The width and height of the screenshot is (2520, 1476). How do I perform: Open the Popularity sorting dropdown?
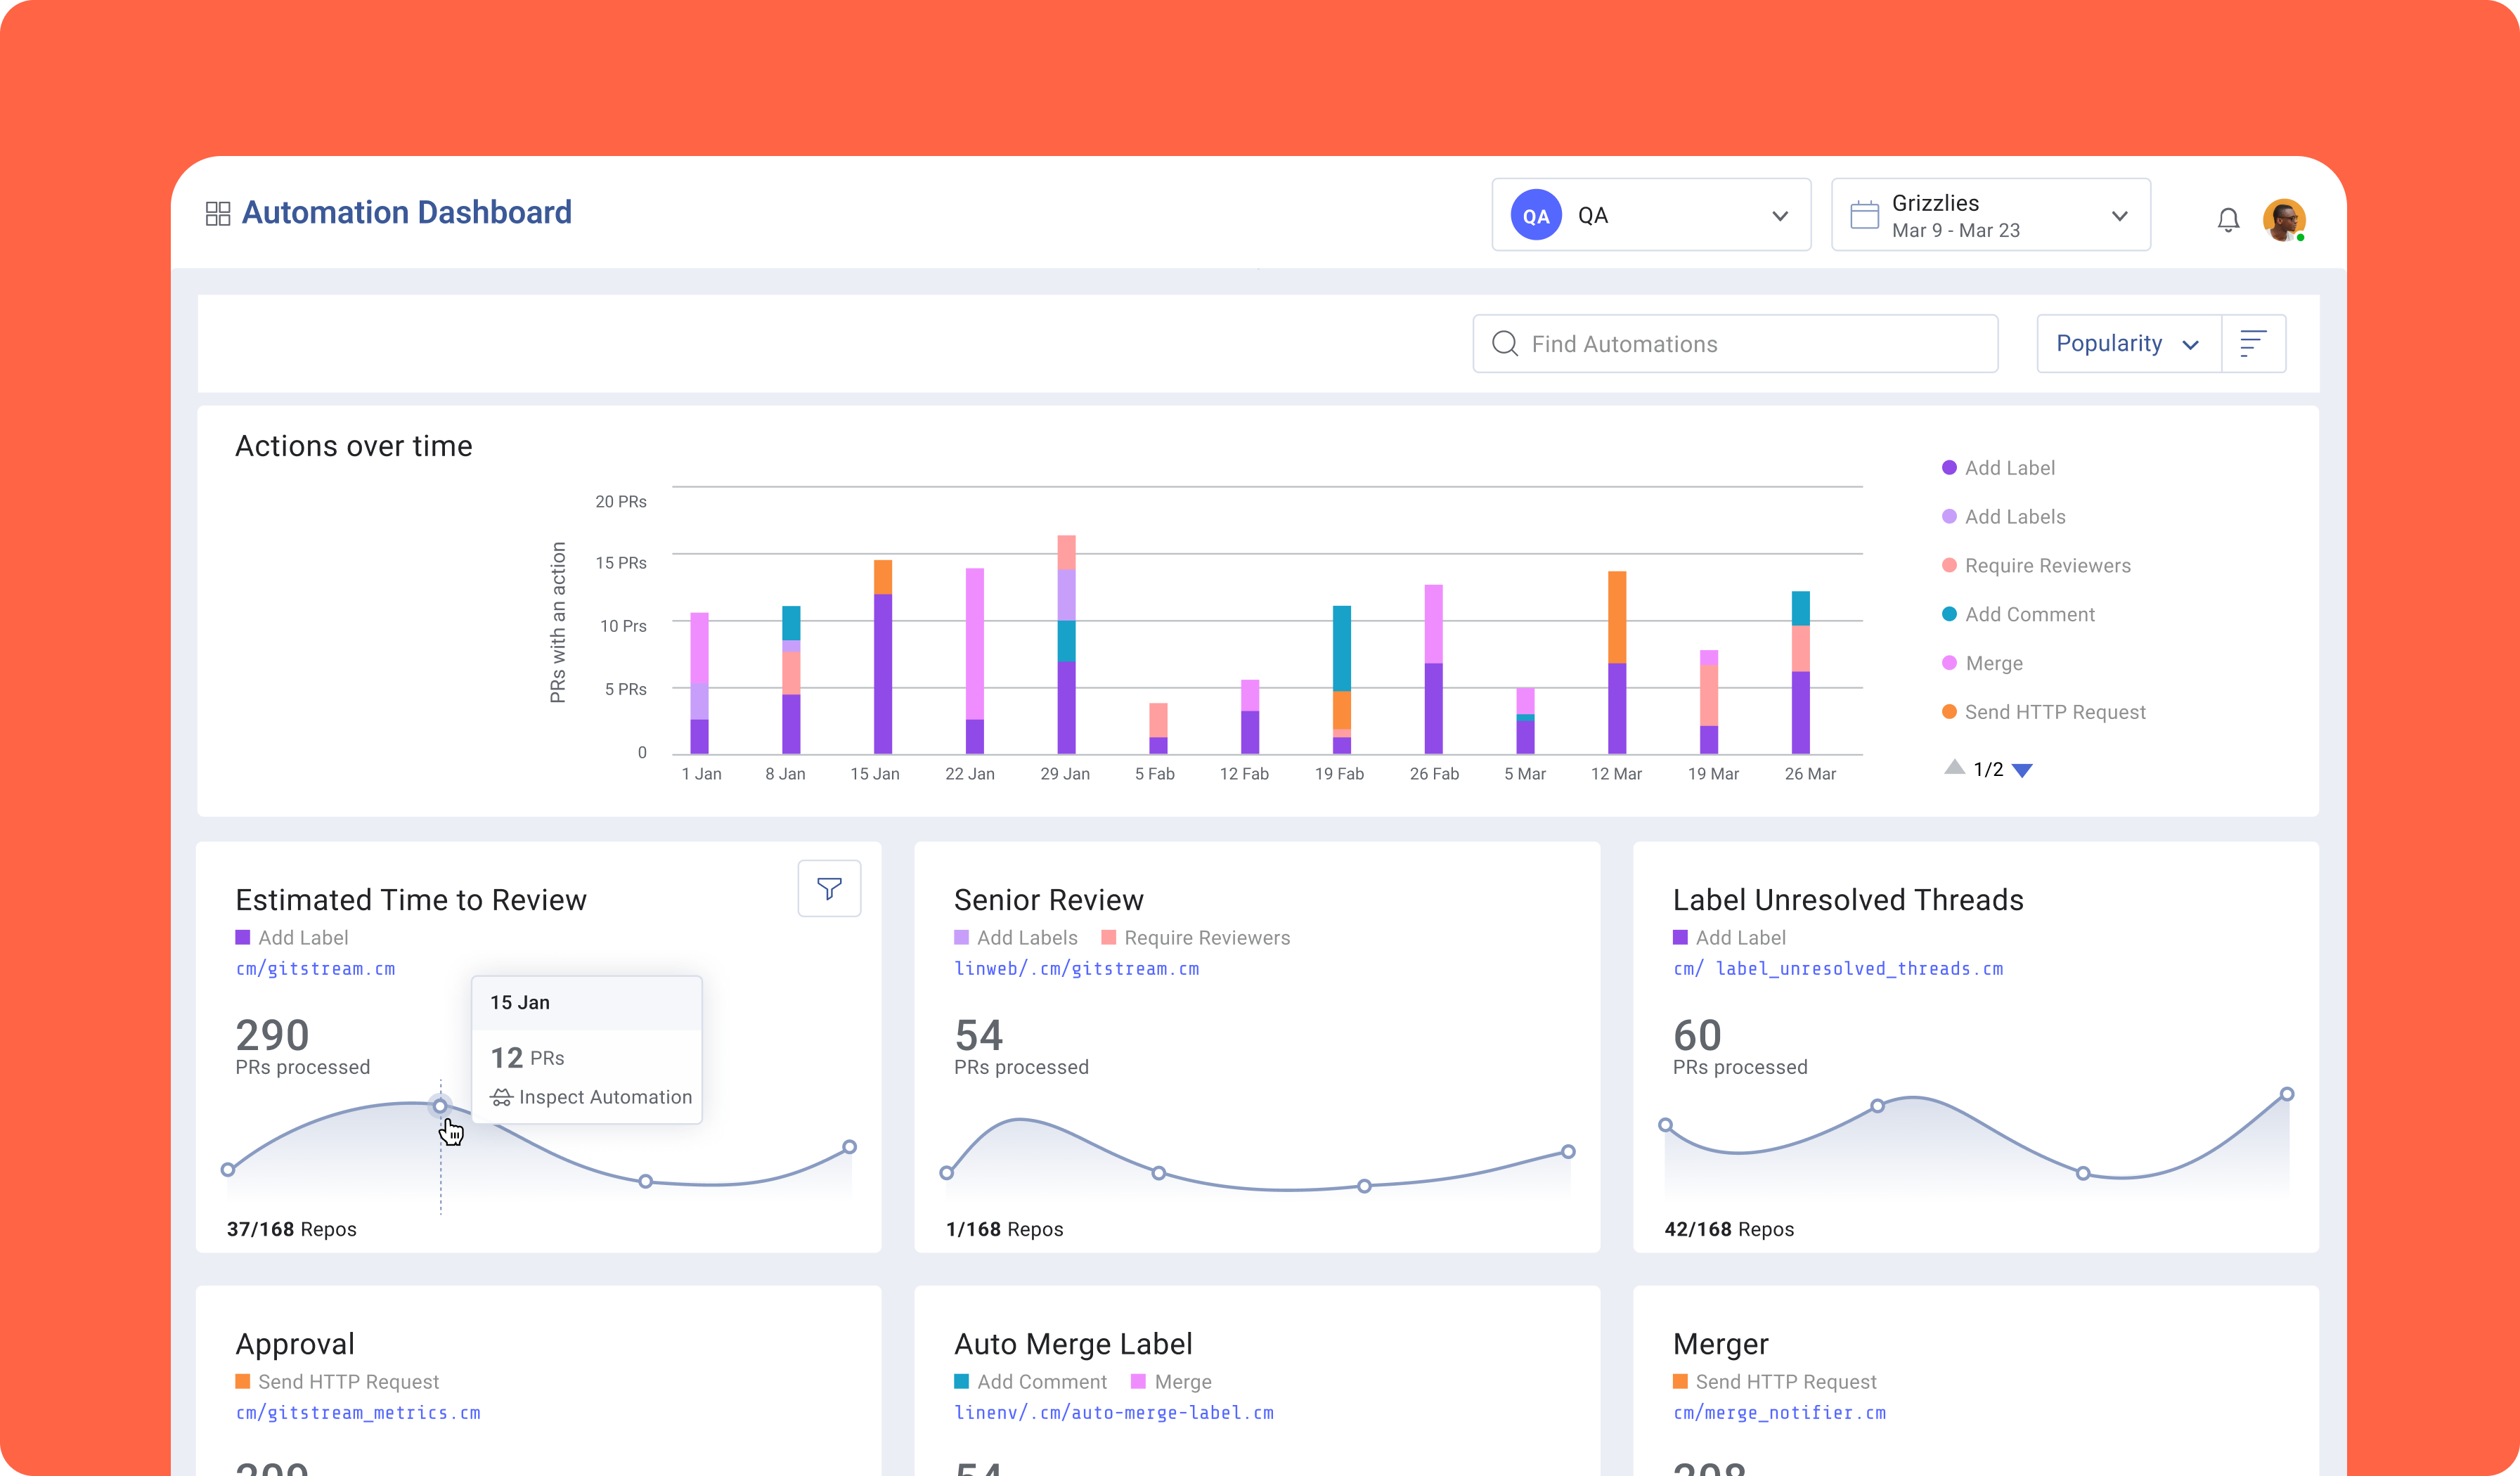(2128, 343)
